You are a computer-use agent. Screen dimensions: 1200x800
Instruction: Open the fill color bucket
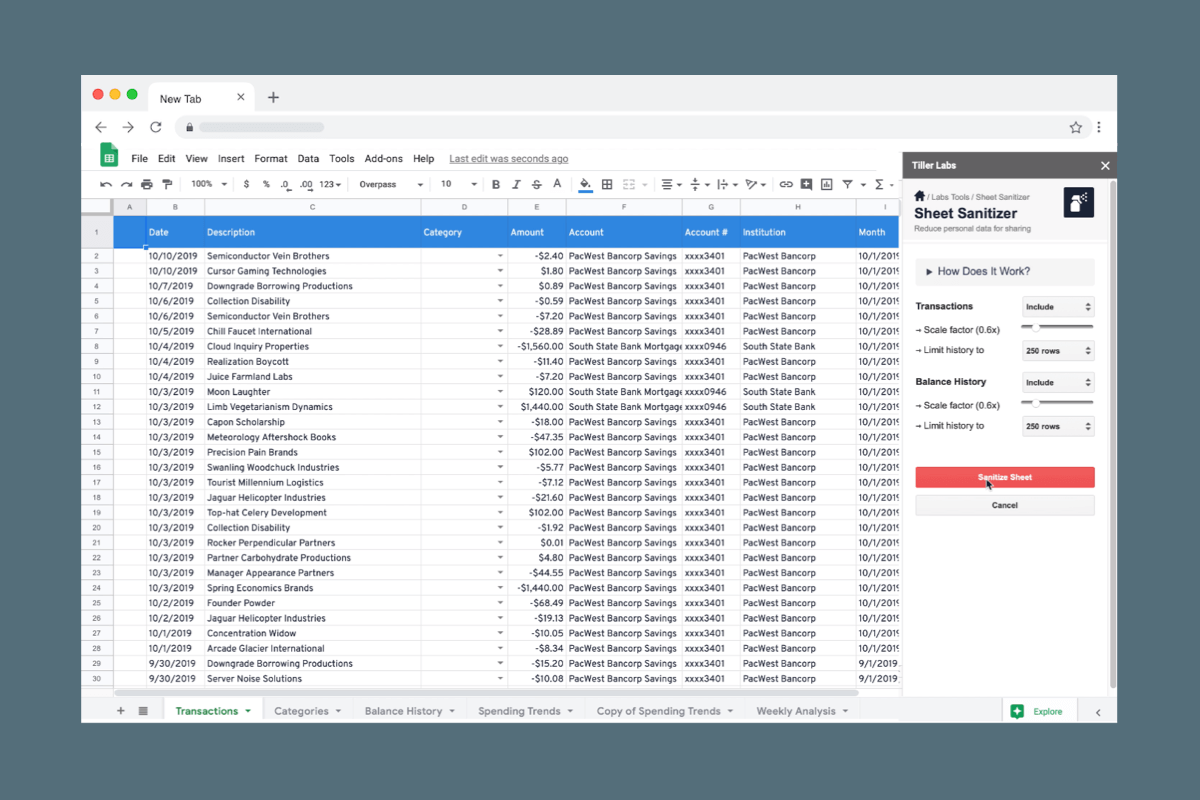click(585, 184)
